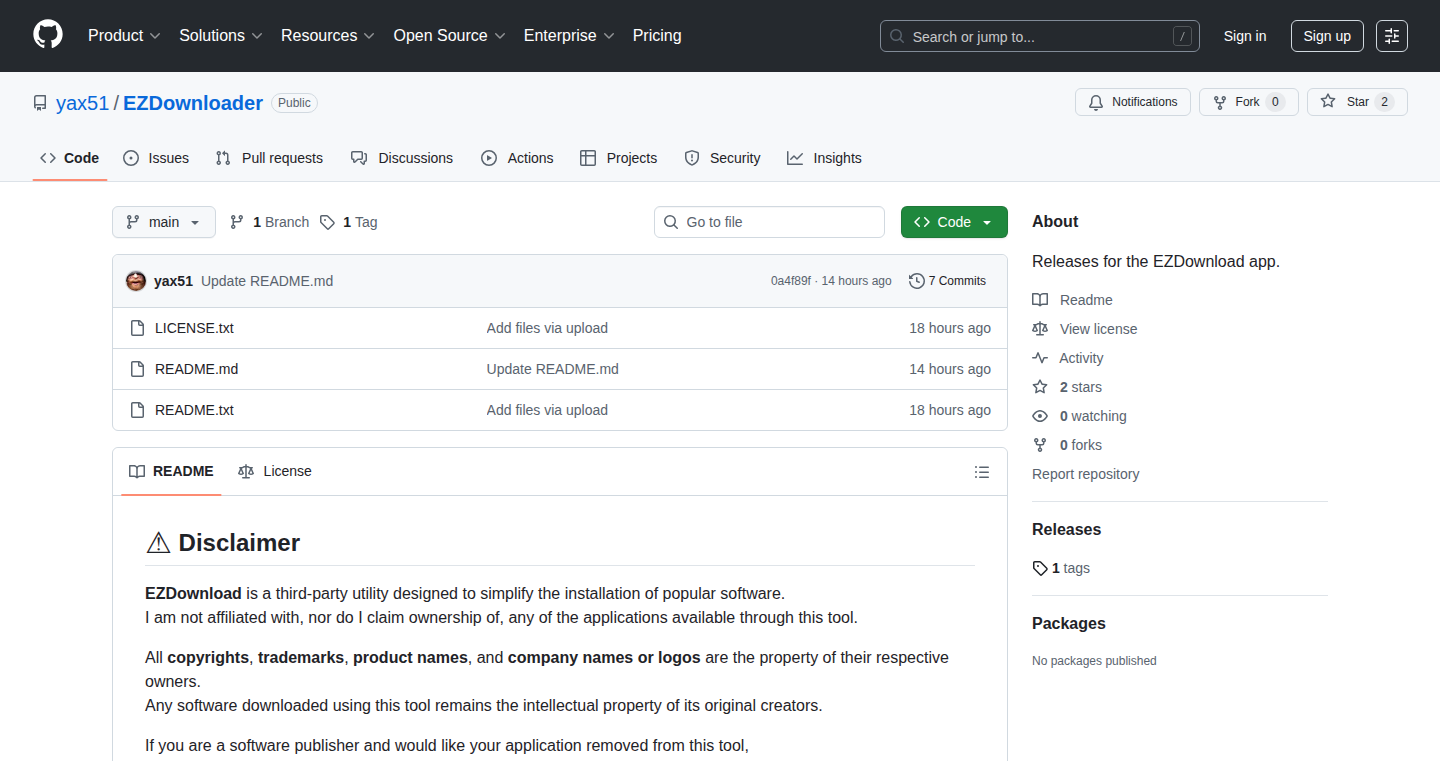Open the LICENSE.txt file
The height and width of the screenshot is (761, 1440).
point(194,328)
